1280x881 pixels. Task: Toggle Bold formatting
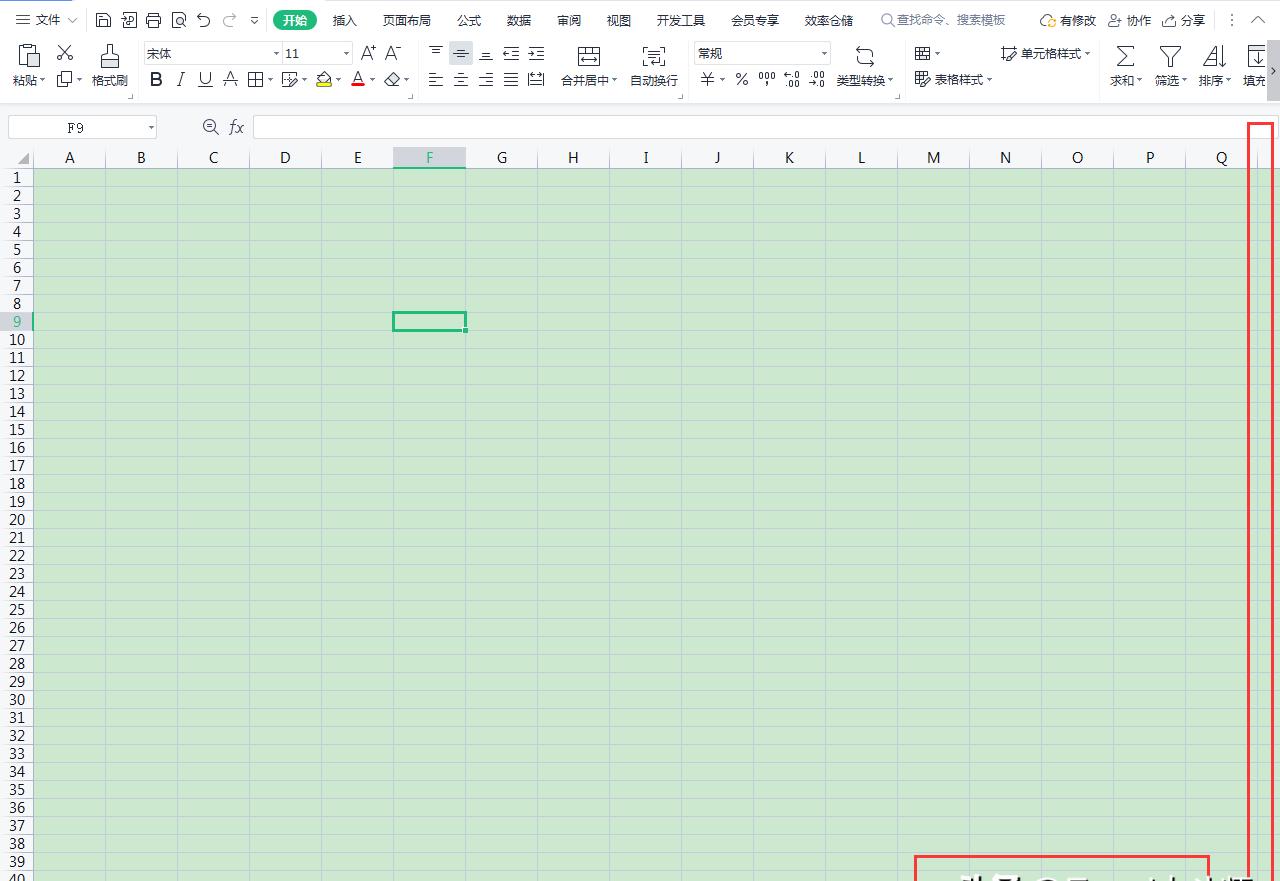(156, 79)
